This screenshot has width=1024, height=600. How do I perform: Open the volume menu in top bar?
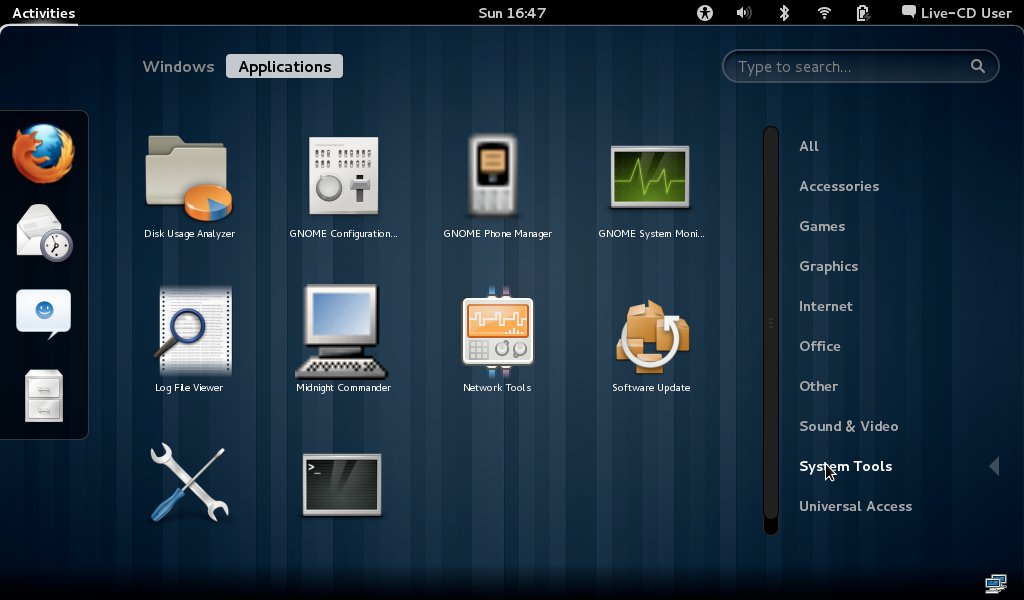pos(744,13)
